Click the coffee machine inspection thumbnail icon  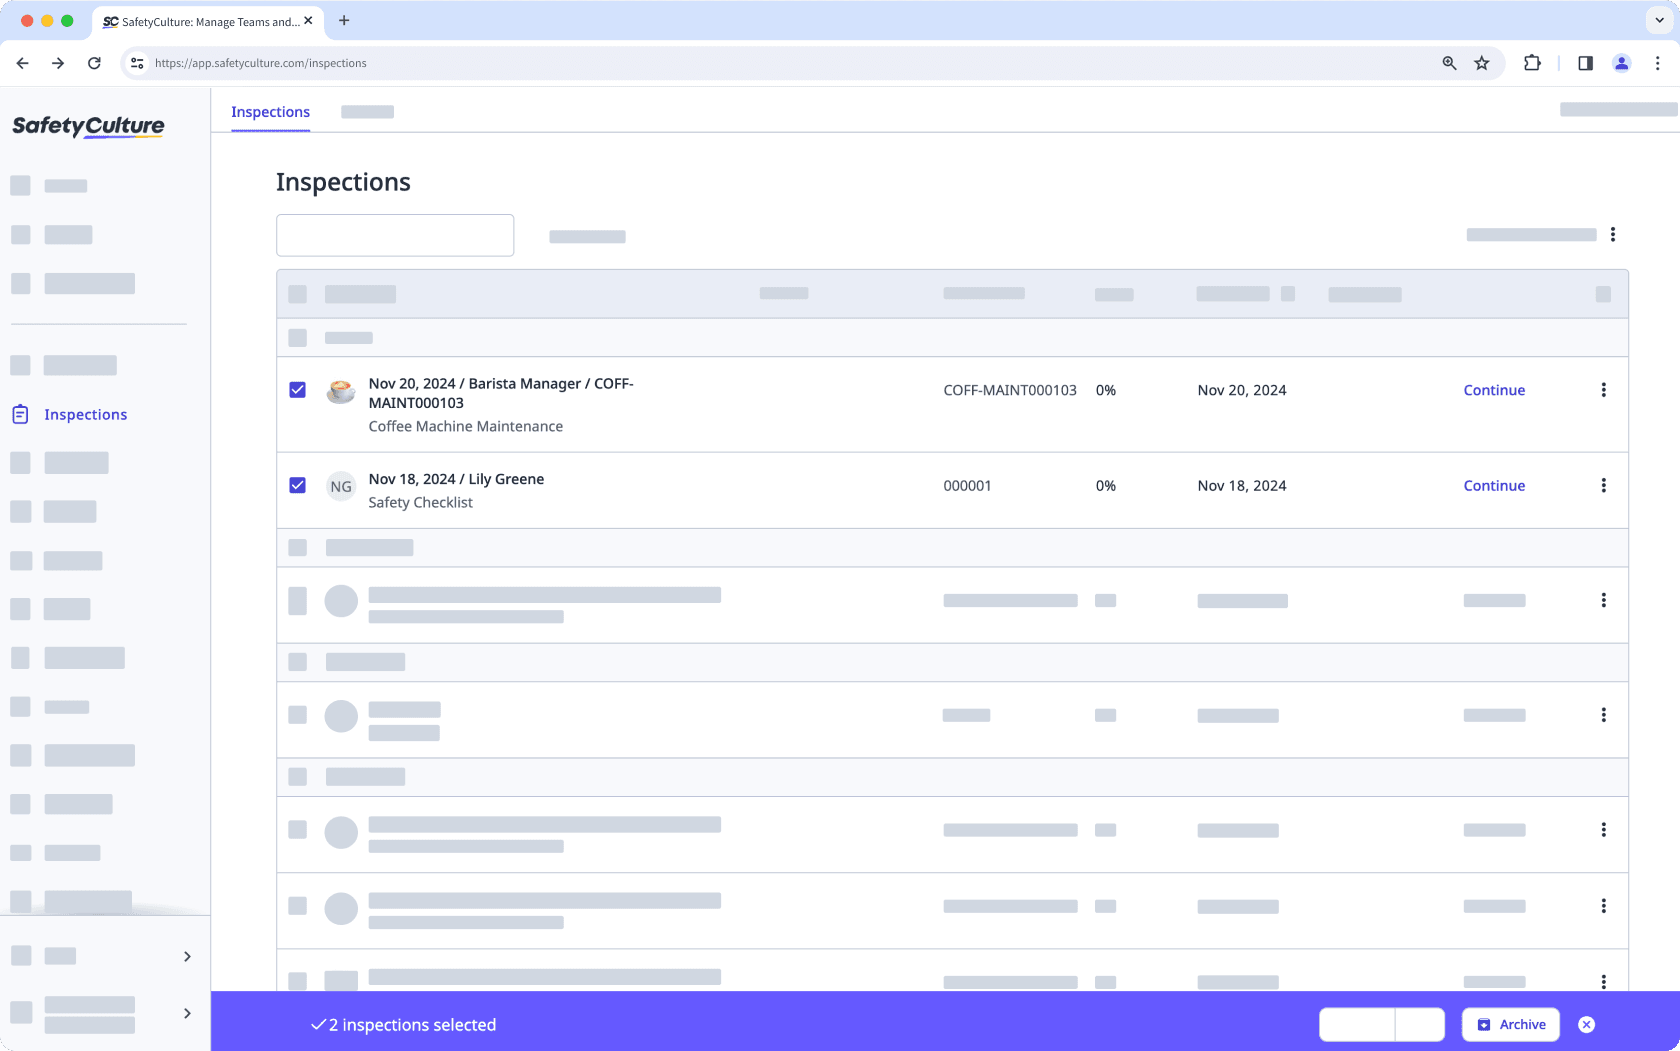click(341, 391)
